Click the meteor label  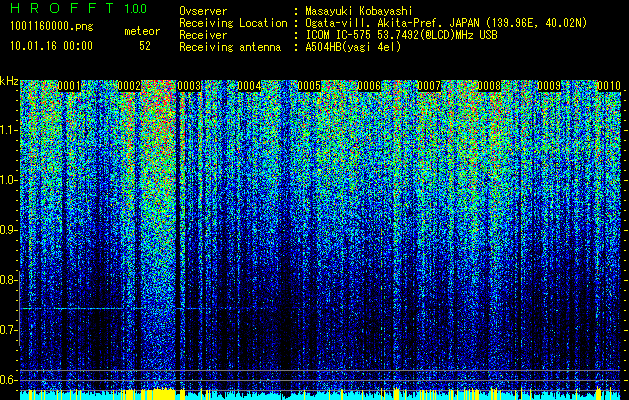[142, 31]
